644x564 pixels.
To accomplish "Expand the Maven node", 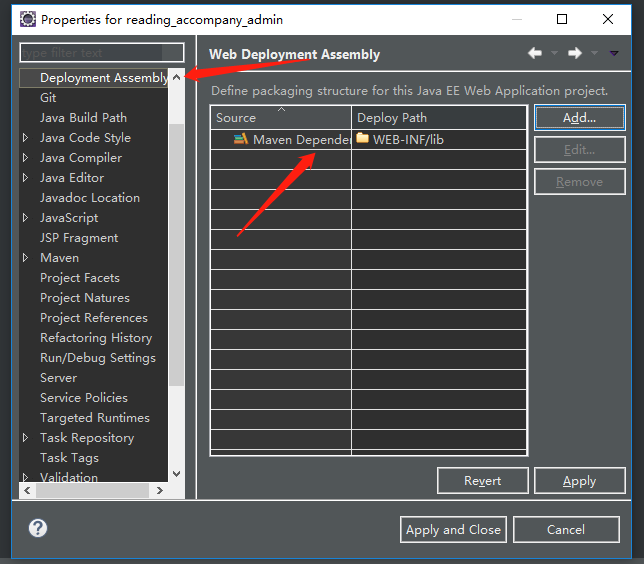I will coord(25,258).
